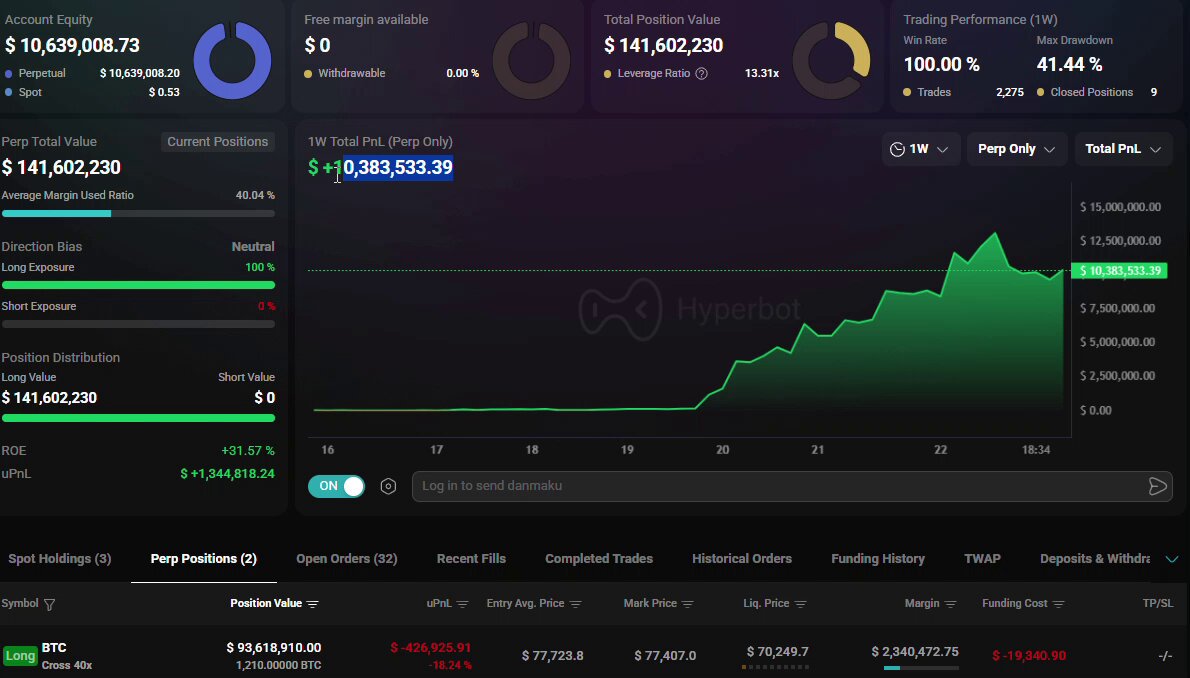Switch to the Spot Holdings (3) tab
The image size is (1190, 678).
tap(60, 559)
